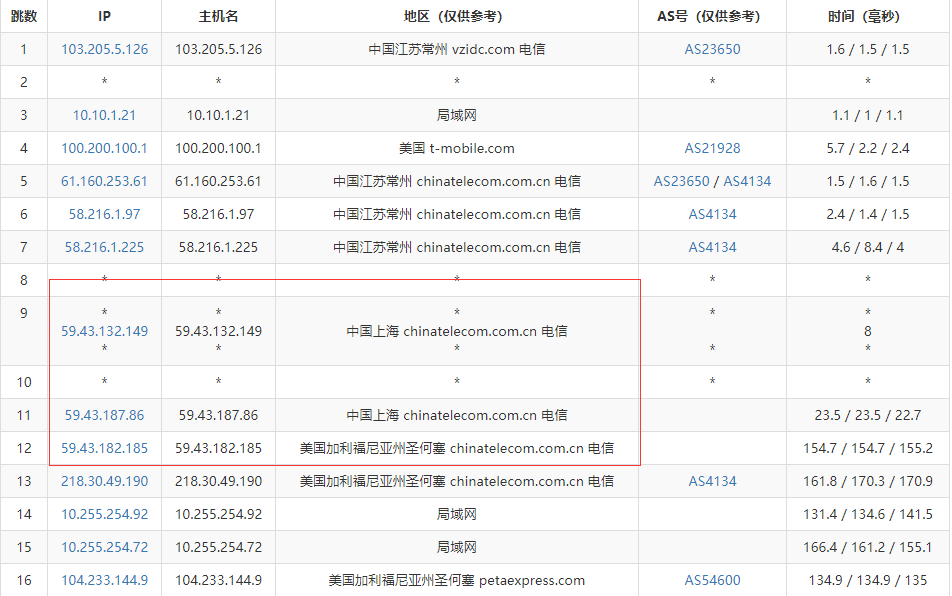Click AS23650 link in hop 5 row

[x=681, y=181]
